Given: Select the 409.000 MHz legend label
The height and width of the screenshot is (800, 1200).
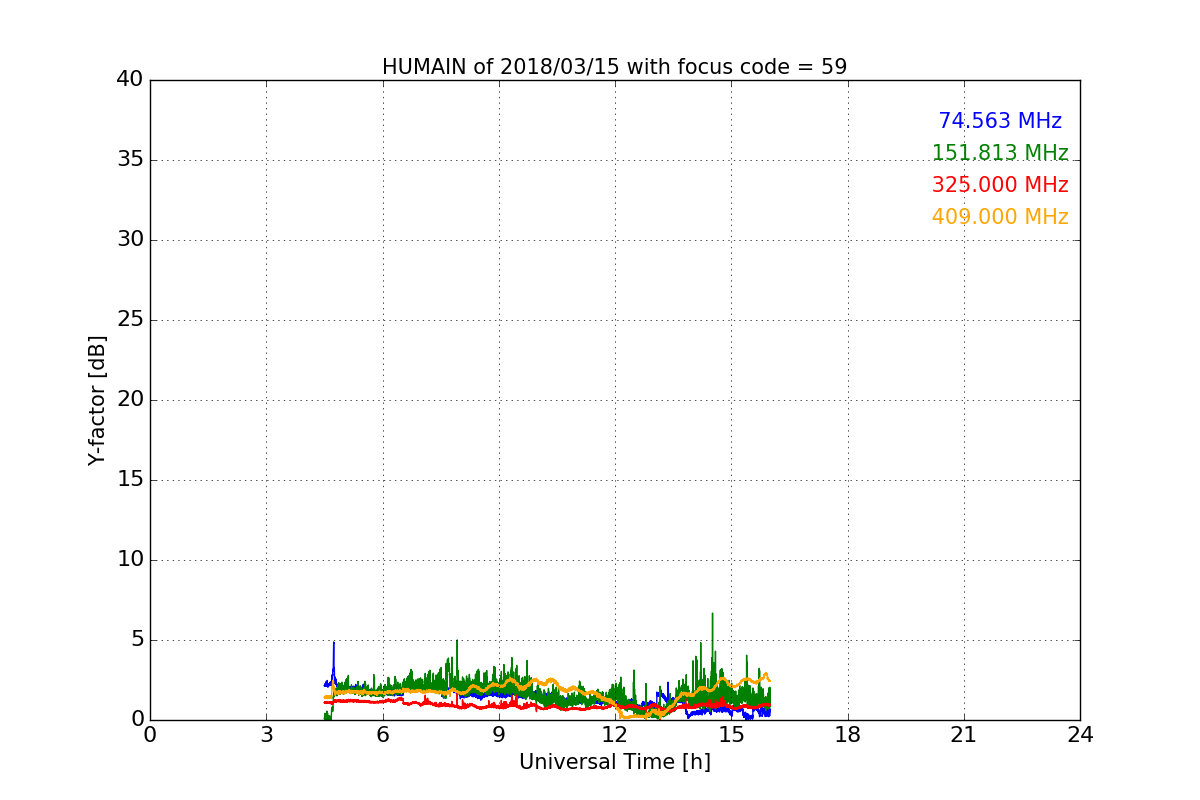Looking at the screenshot, I should (x=1000, y=217).
